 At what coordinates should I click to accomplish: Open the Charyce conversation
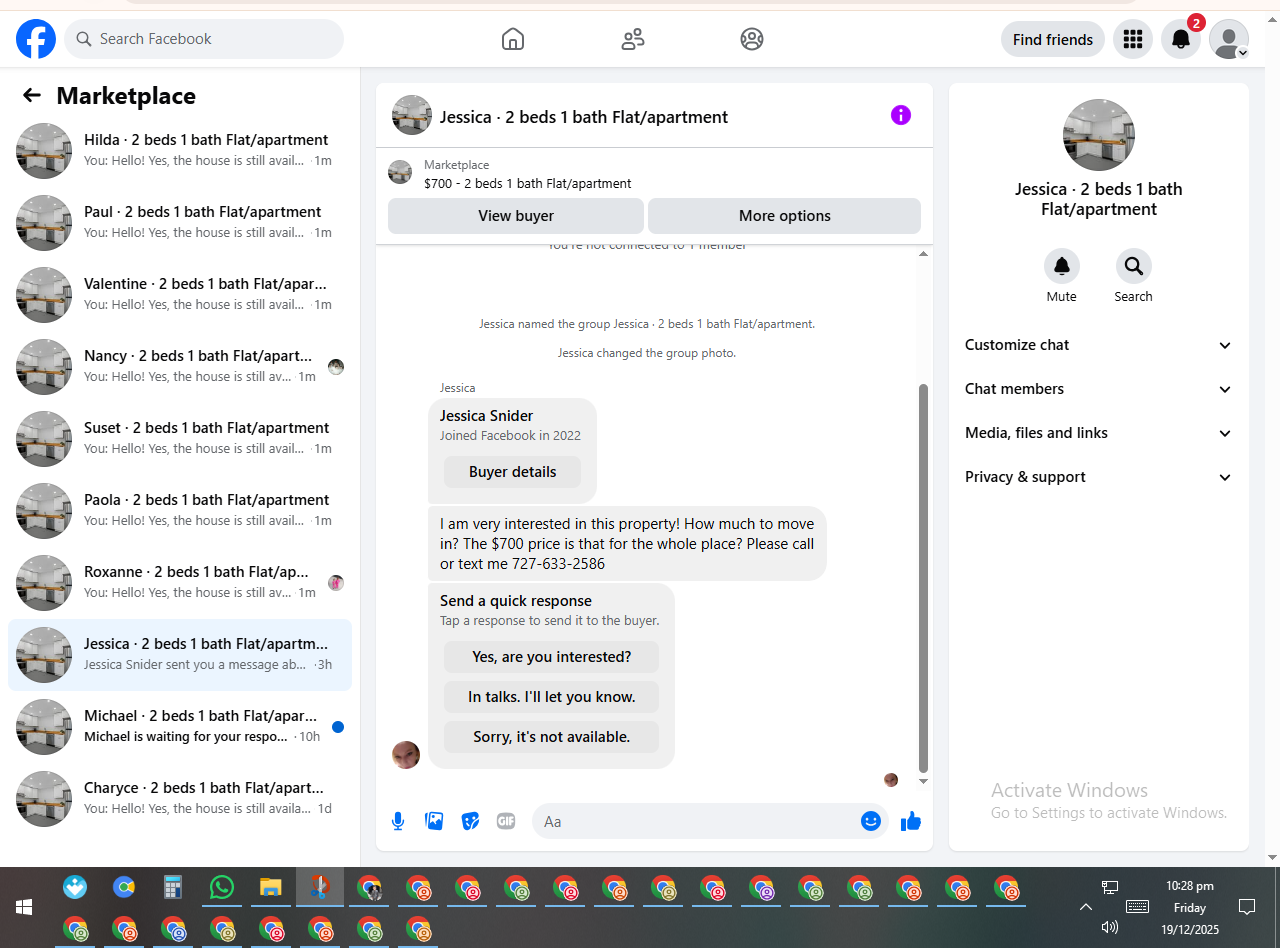180,799
